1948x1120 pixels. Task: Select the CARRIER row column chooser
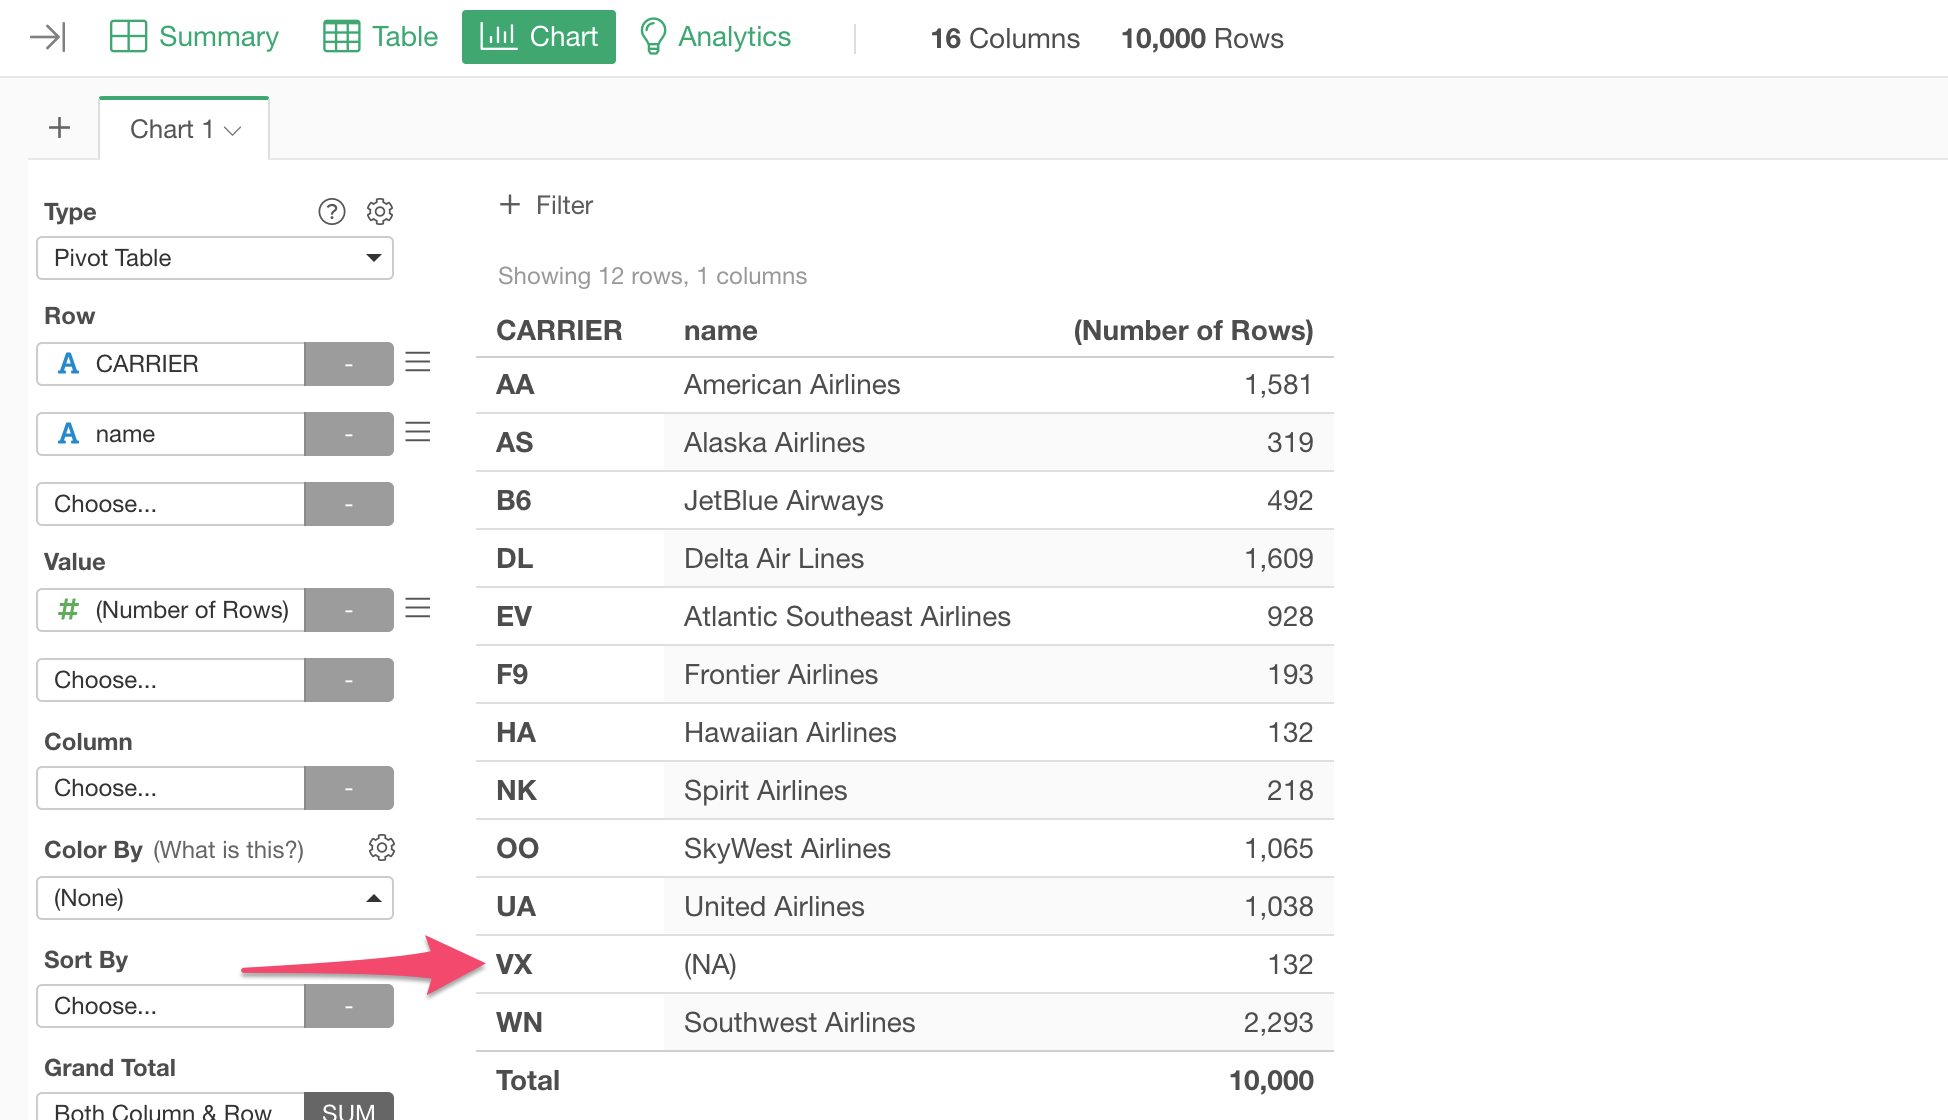click(x=171, y=364)
